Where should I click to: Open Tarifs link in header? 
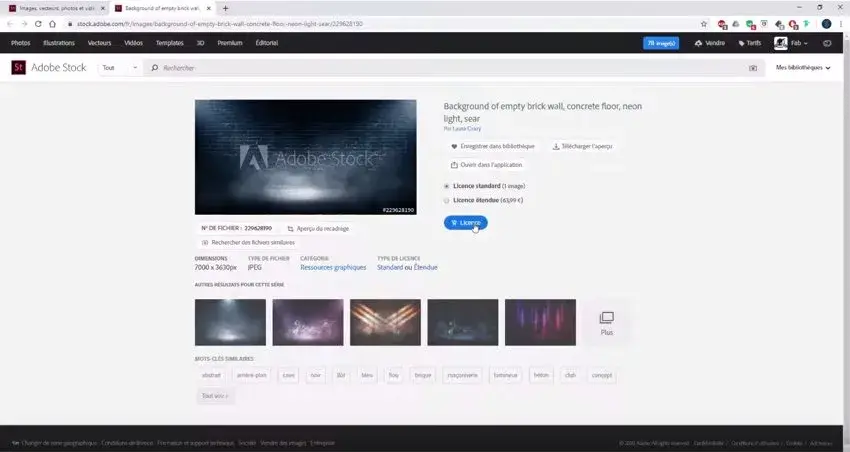[x=750, y=43]
